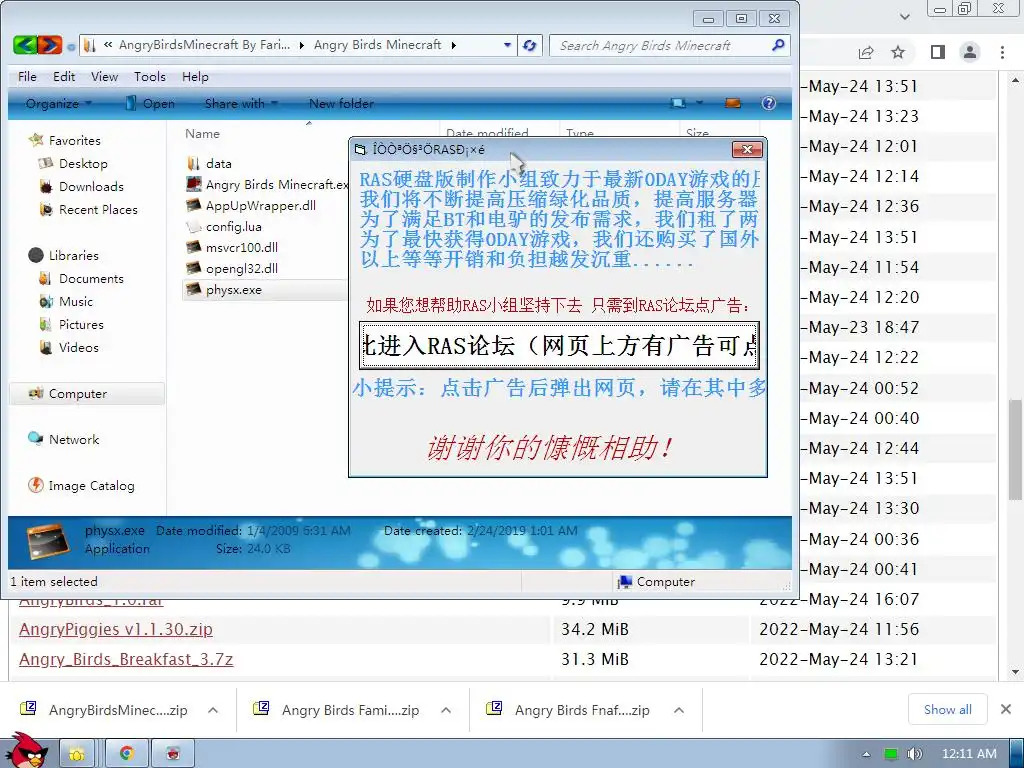Select the data folder icon
The height and width of the screenshot is (768, 1024).
point(193,163)
